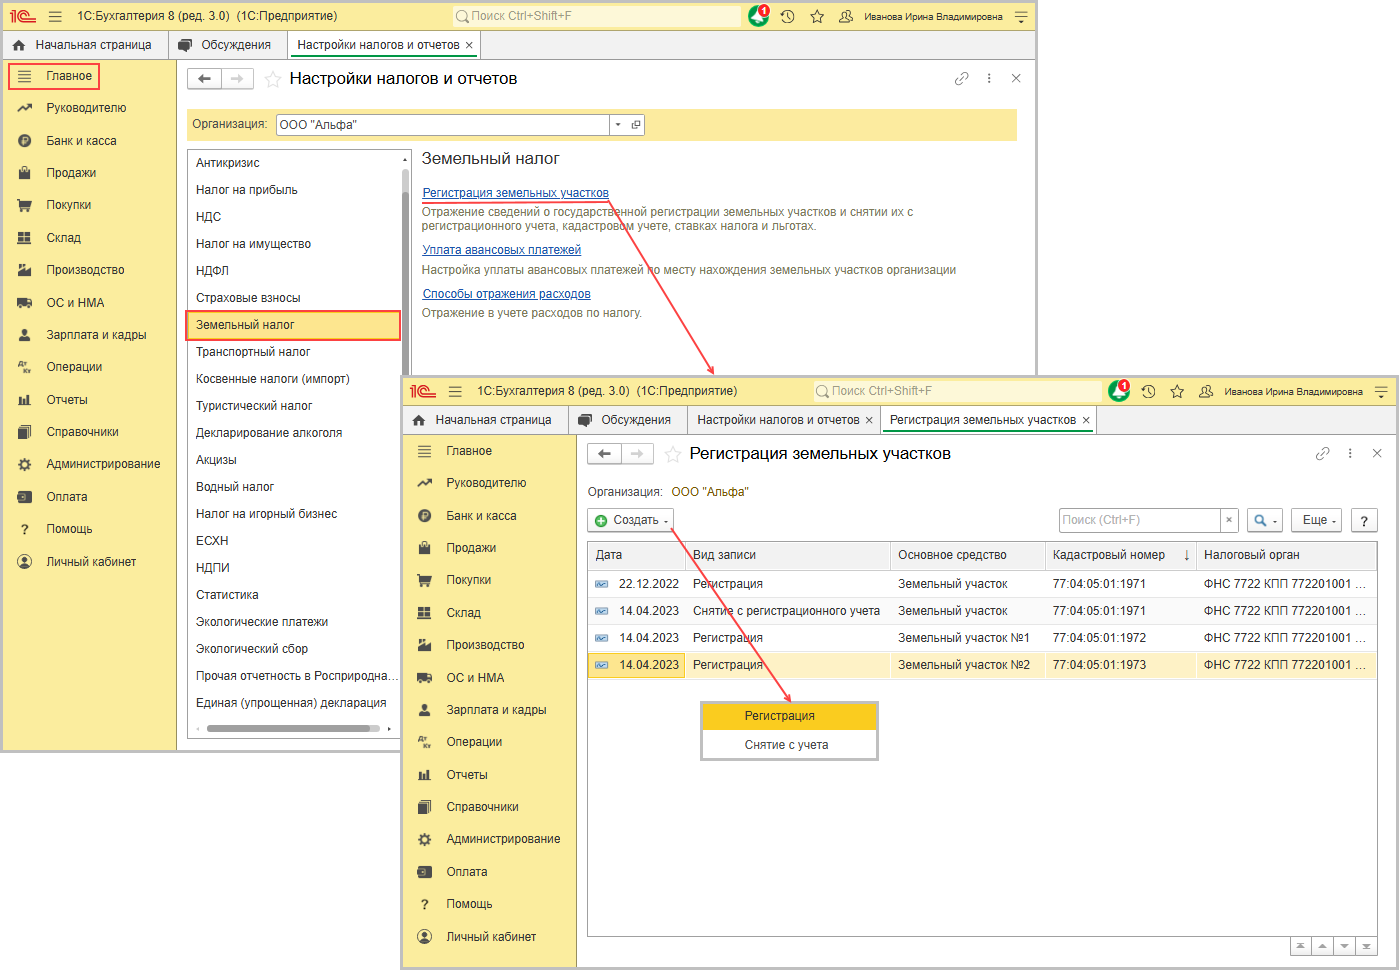Screen dimensions: 1399x970
Task: Select НДФЛ in tax list
Action: pyautogui.click(x=293, y=271)
